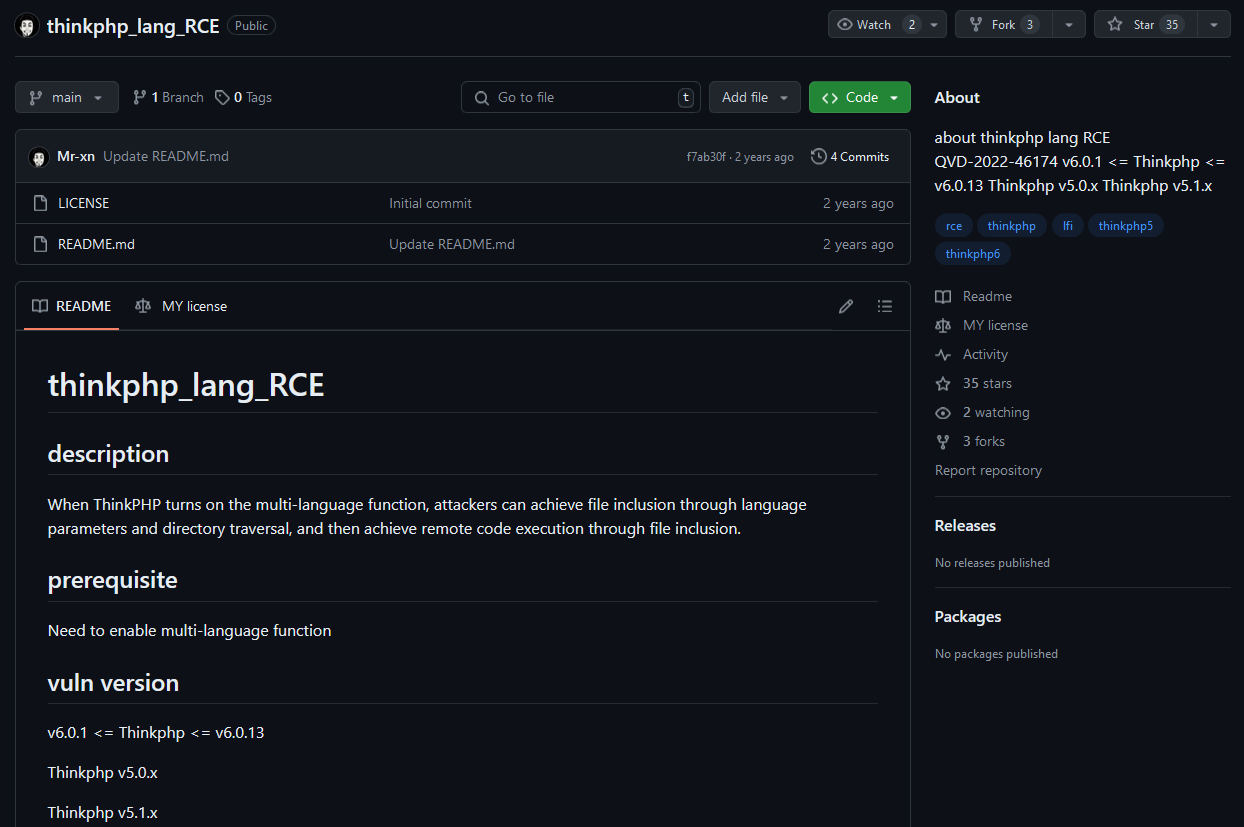The image size is (1244, 827).
Task: Open the LICENSE file
Action: 84,203
